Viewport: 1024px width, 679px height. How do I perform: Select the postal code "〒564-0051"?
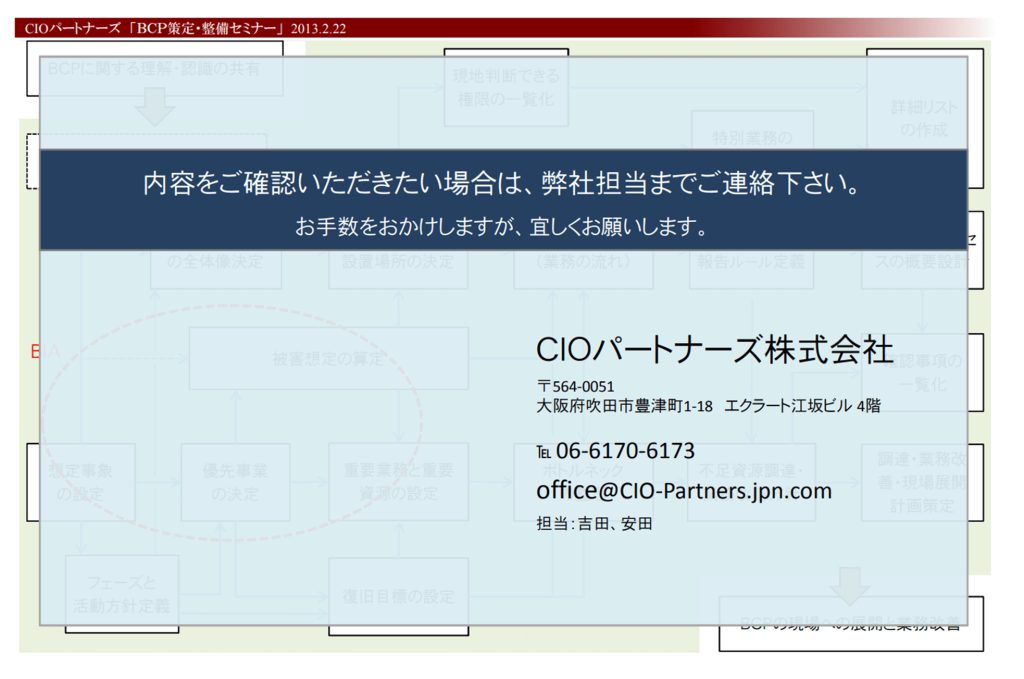575,387
